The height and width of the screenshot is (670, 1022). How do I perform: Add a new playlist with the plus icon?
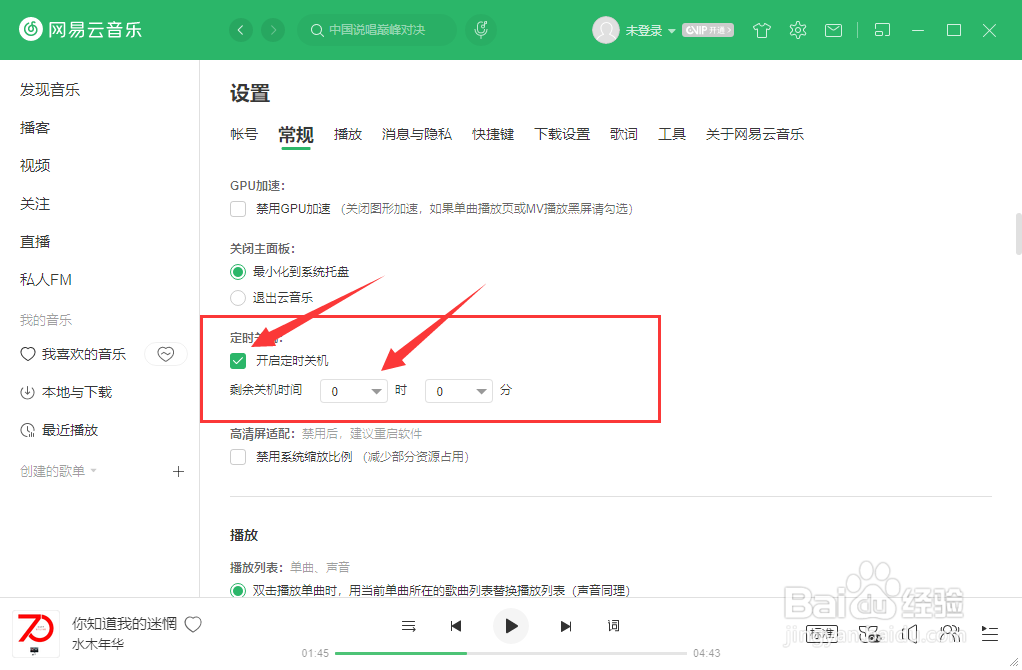[179, 471]
